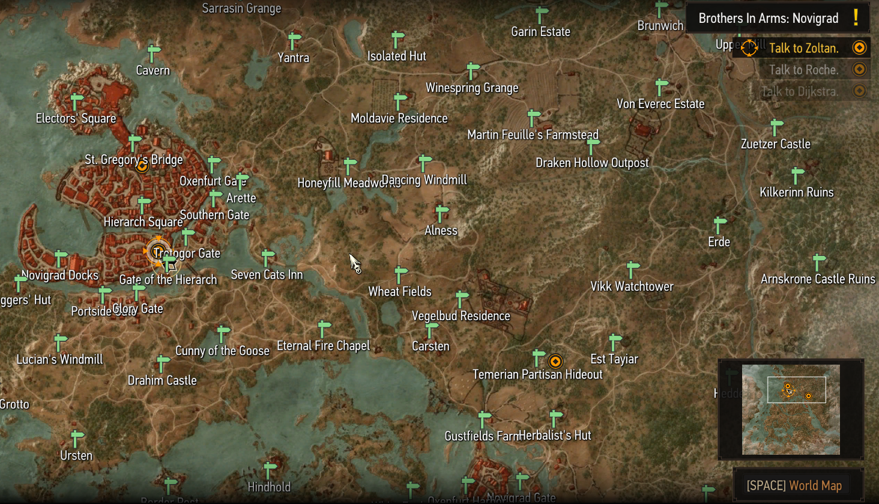Viewport: 879px width, 504px height.
Task: Choose the Vegelbud Residence signpost
Action: click(x=462, y=299)
